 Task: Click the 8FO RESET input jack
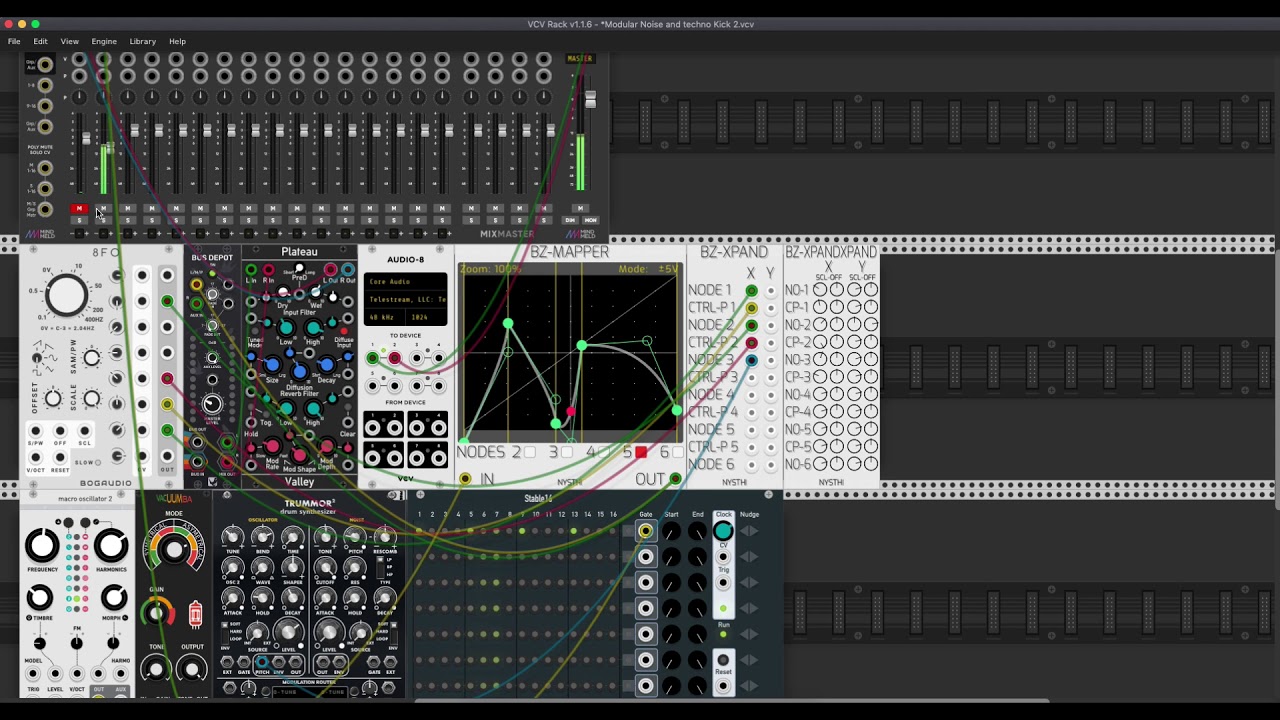(60, 457)
